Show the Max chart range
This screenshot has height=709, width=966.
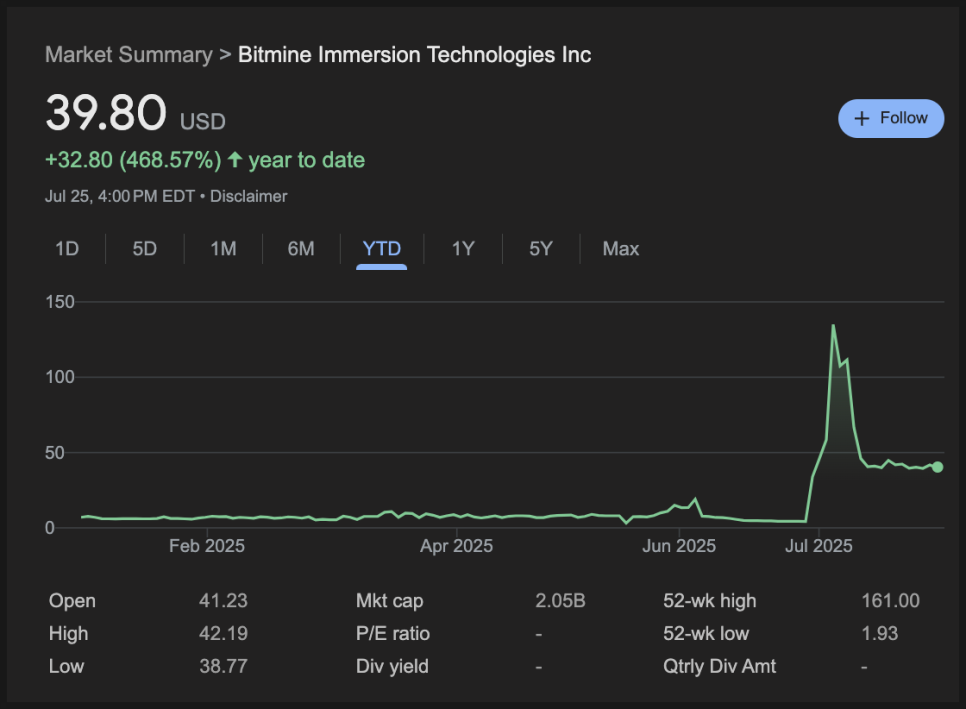621,249
